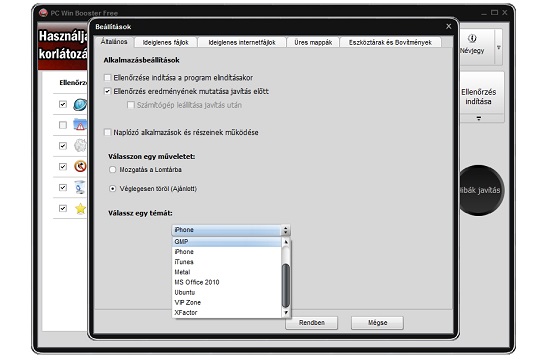Uncheck the blocked-sign item checkbox
Image resolution: width=550 pixels, height=363 pixels.
click(x=63, y=166)
